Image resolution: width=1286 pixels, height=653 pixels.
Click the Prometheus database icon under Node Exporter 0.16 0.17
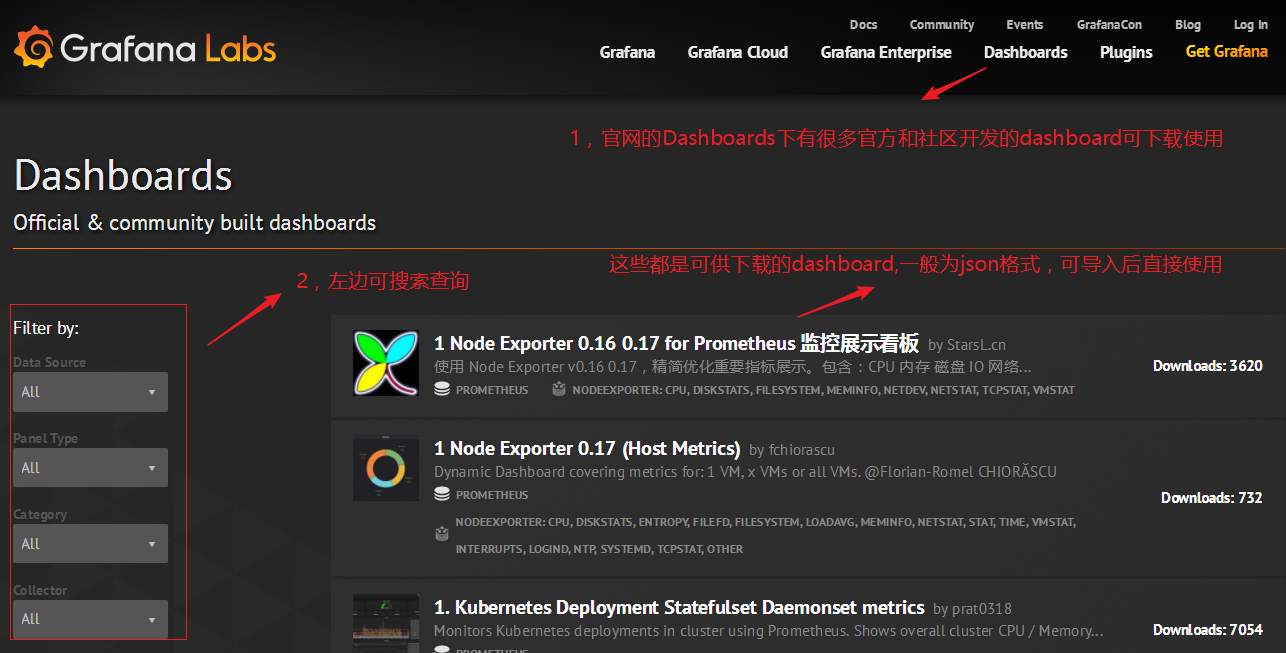442,390
